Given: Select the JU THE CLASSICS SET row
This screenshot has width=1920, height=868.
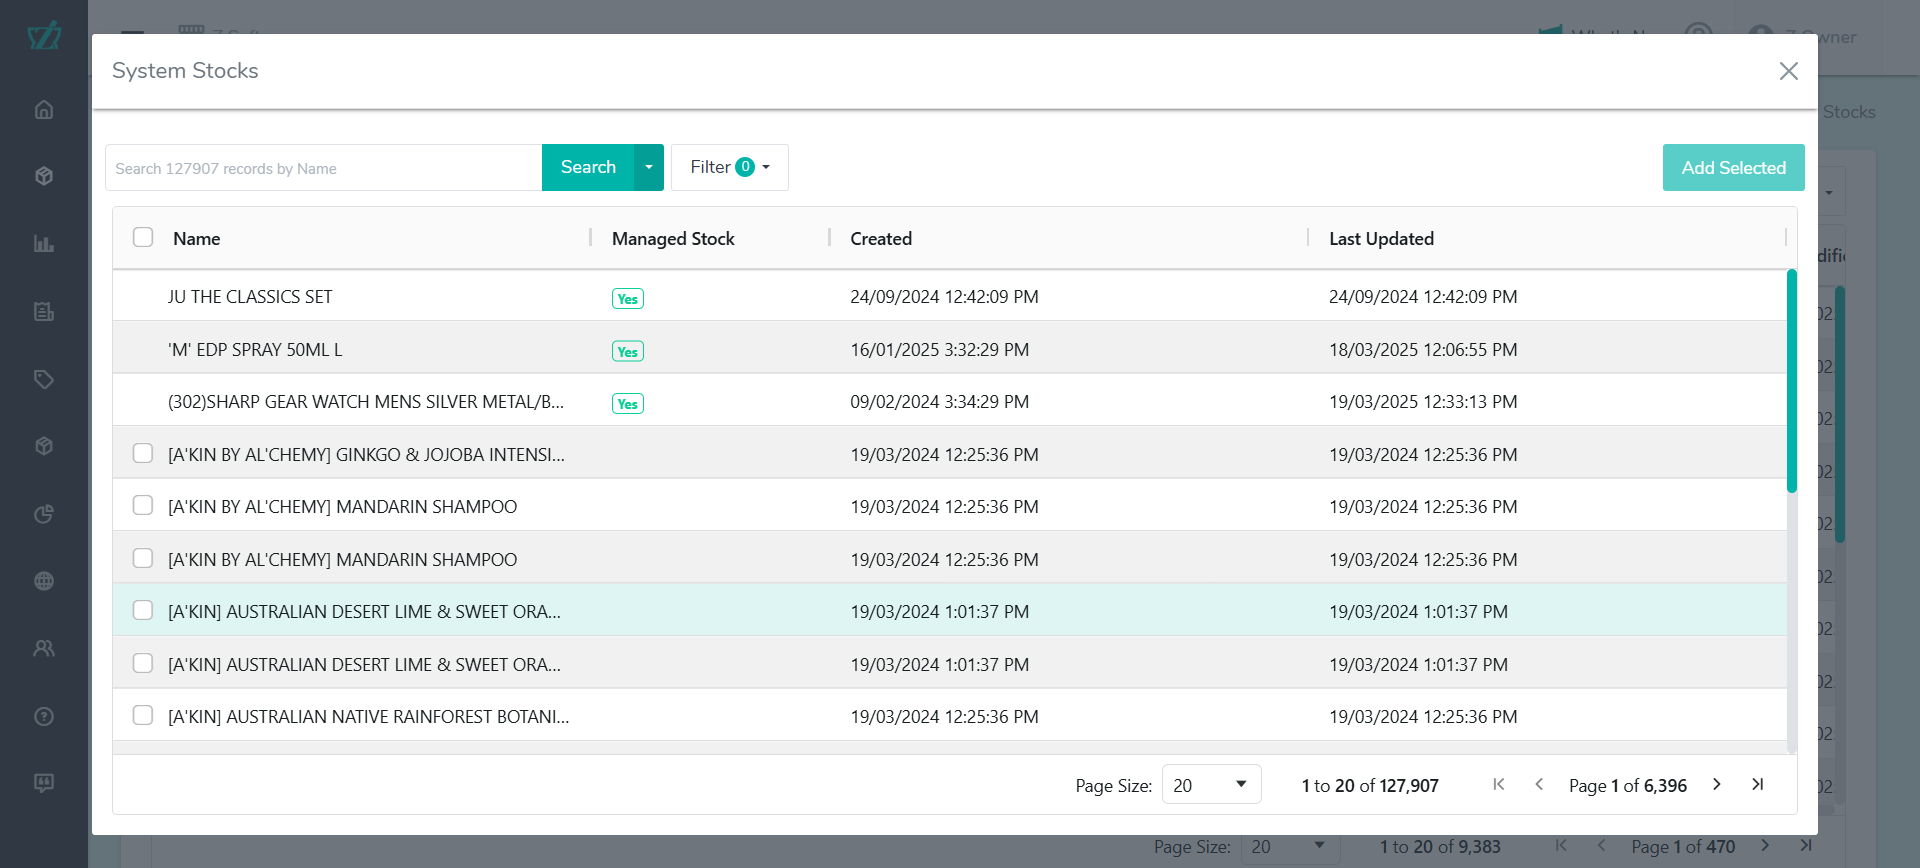Looking at the screenshot, I should [949, 296].
